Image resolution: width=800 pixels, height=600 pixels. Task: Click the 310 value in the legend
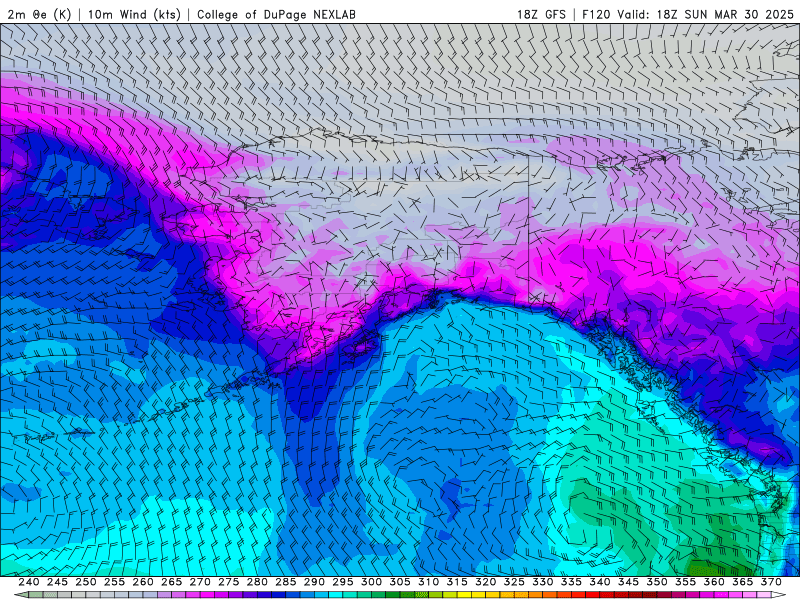point(429,582)
